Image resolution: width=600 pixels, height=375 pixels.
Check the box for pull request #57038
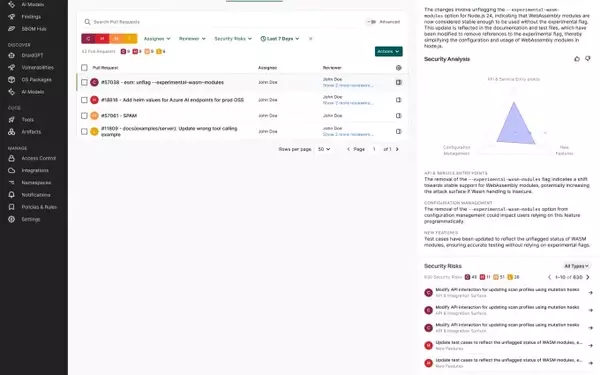84,82
